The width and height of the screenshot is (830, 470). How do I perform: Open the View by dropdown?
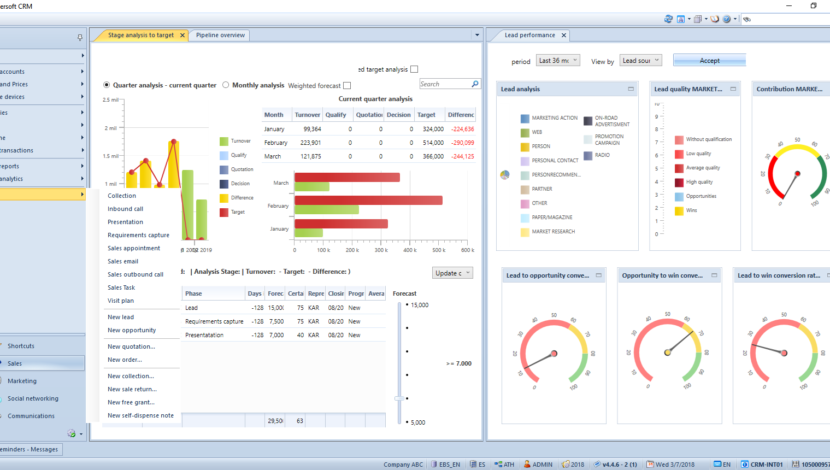coord(641,61)
